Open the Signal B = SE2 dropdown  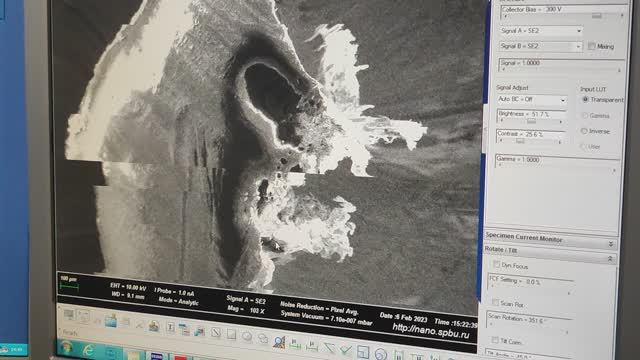[x=540, y=46]
